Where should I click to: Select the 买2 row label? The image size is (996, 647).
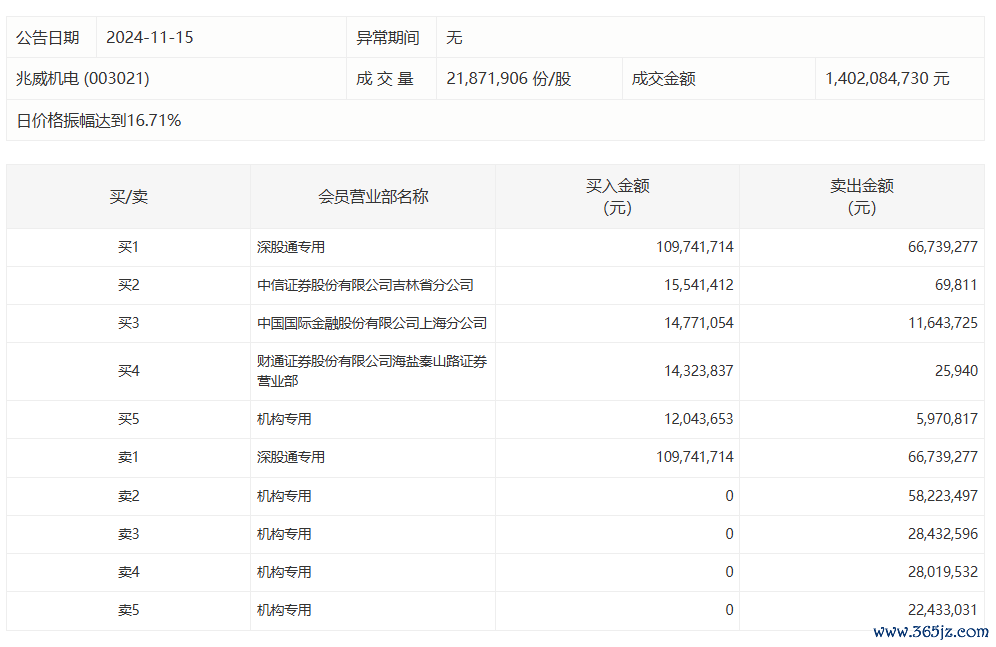pyautogui.click(x=128, y=285)
